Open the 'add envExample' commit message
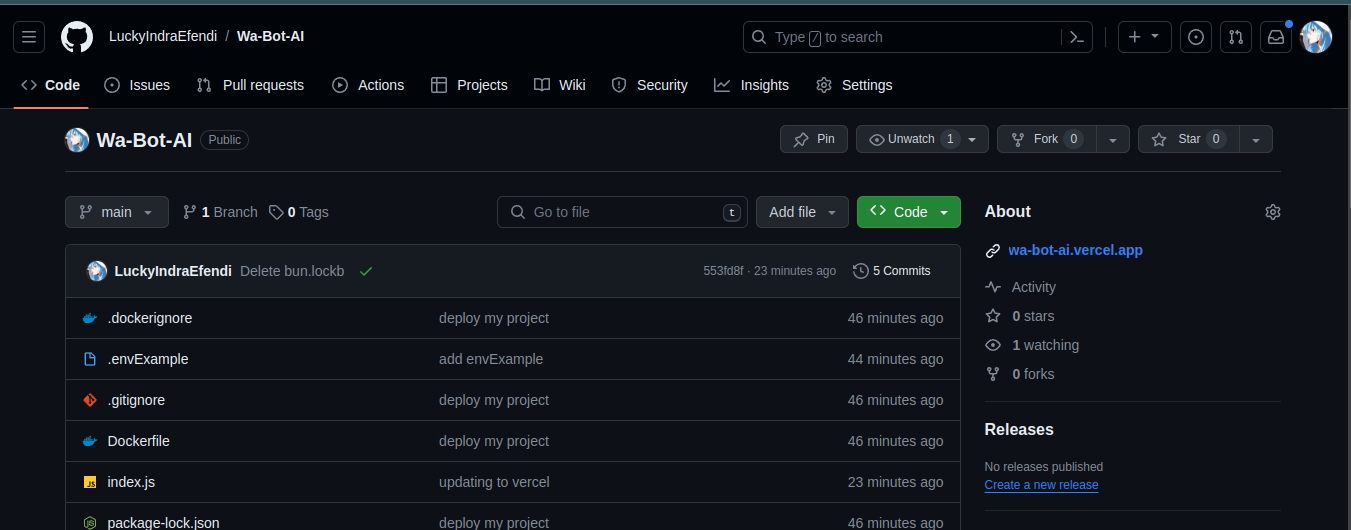 pyautogui.click(x=491, y=359)
